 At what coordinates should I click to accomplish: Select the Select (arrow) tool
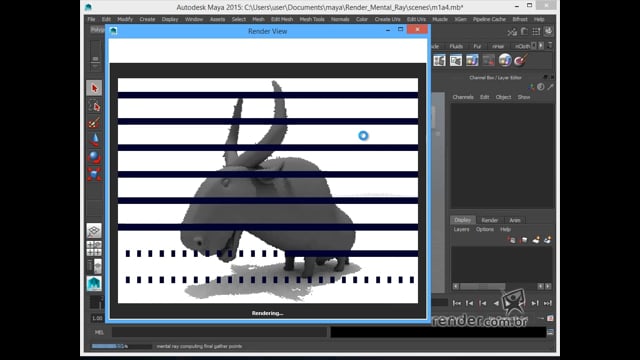click(94, 88)
